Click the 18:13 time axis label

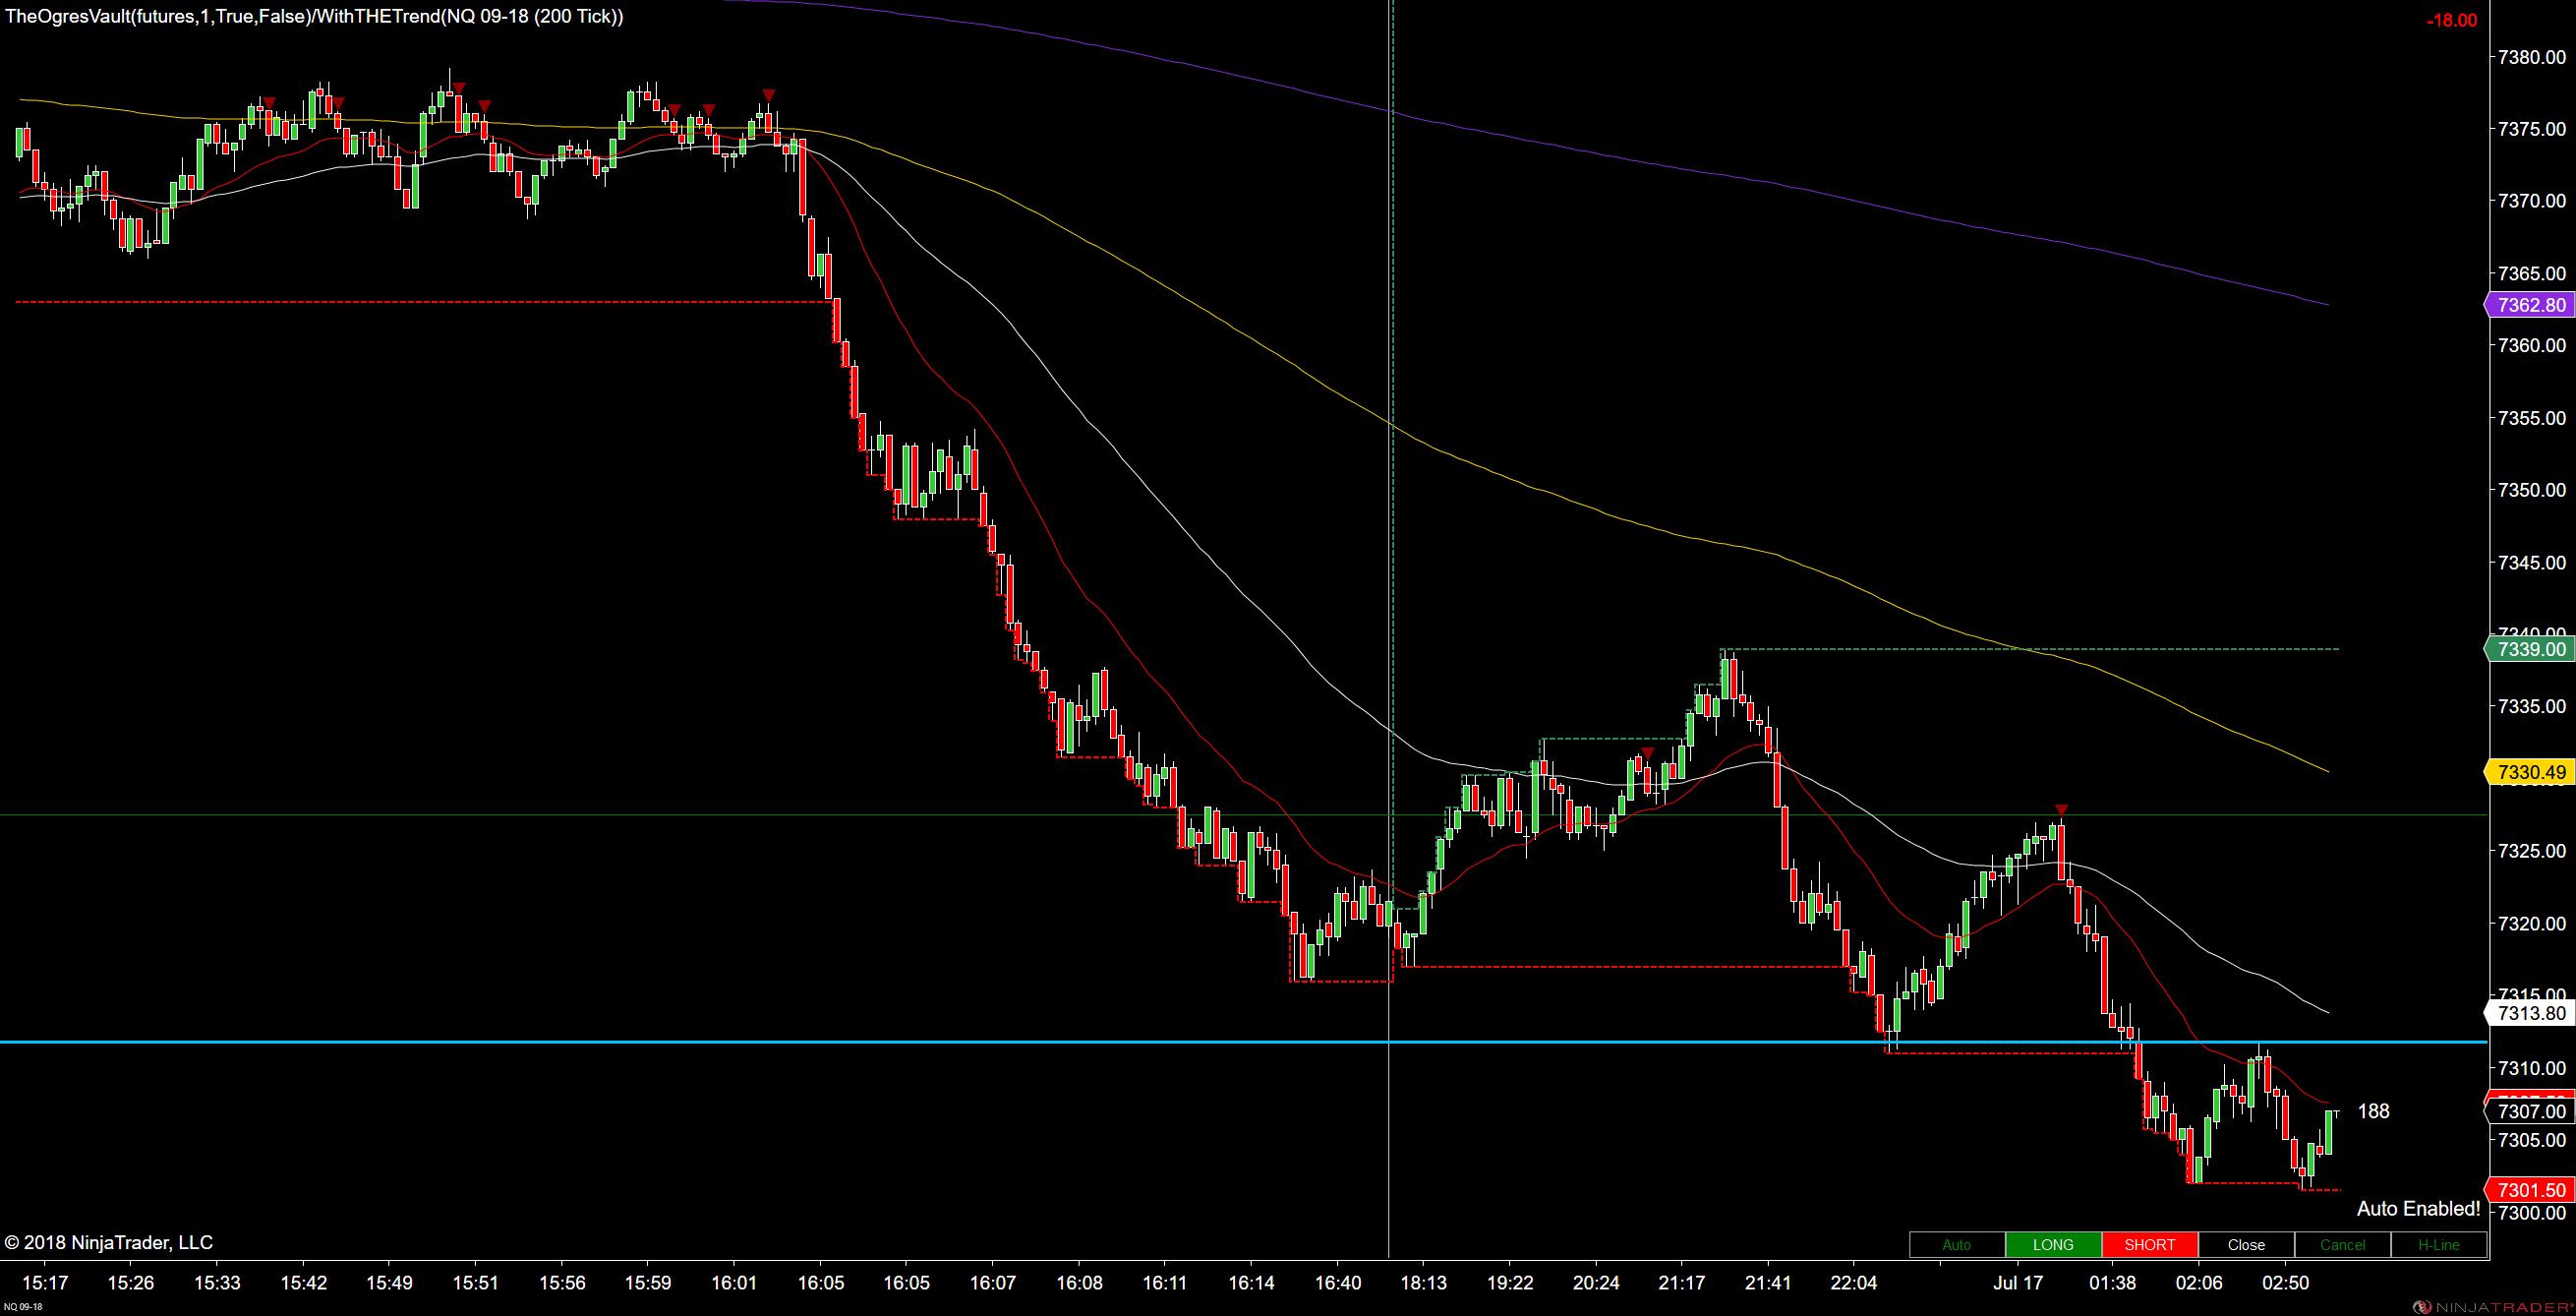[1424, 1283]
